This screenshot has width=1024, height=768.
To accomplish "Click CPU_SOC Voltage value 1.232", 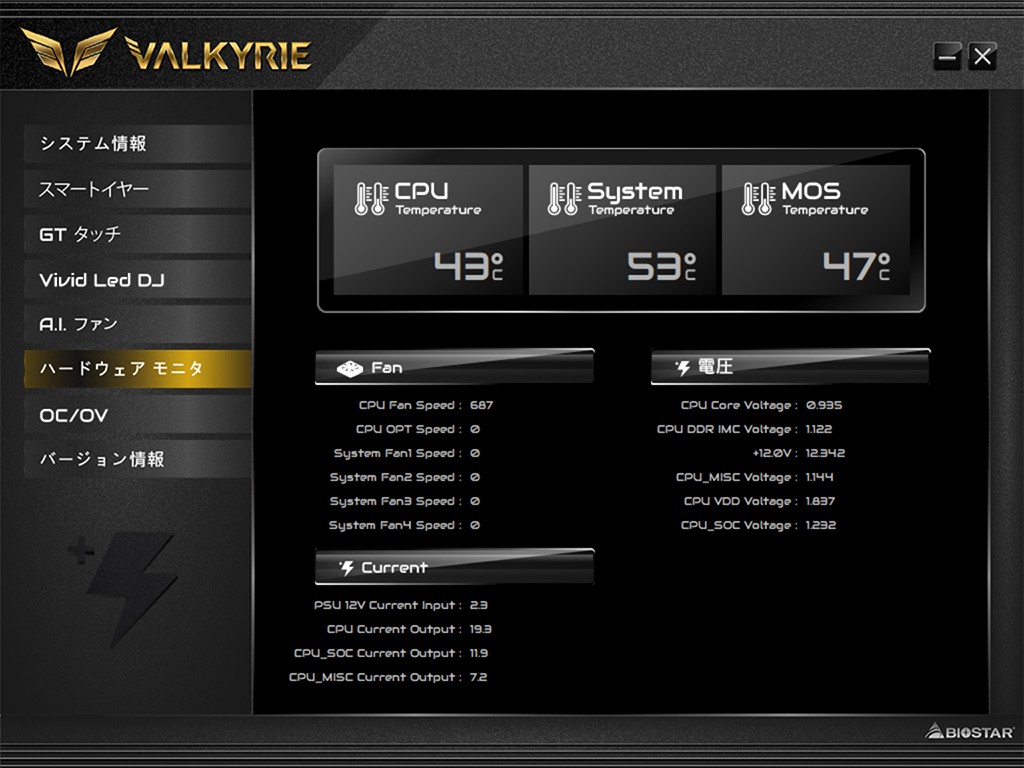I will (820, 525).
